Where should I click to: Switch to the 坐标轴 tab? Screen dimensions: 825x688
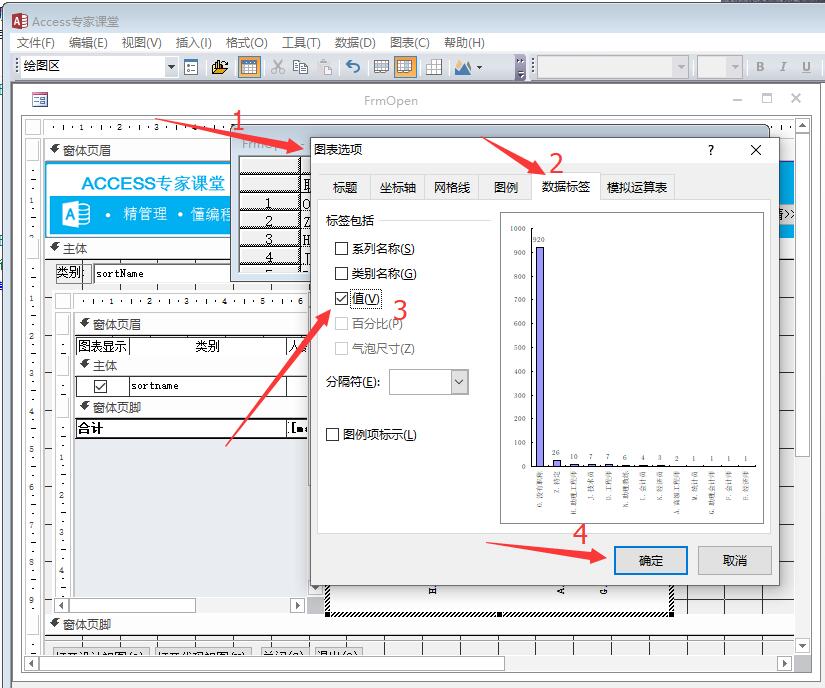[398, 187]
